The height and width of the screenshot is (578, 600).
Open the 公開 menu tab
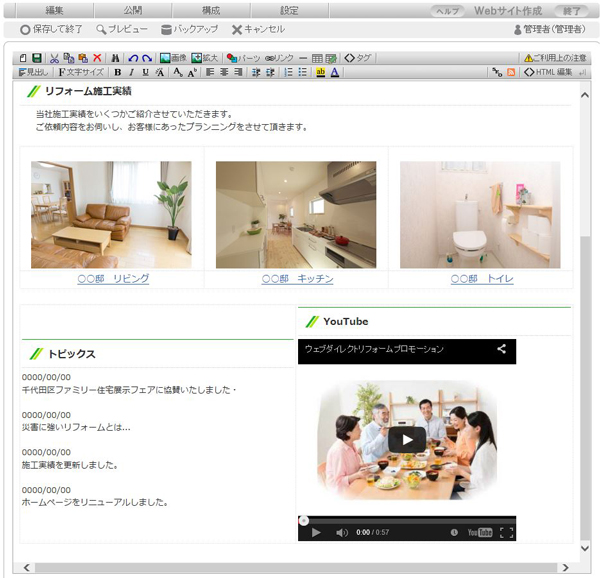coord(133,11)
